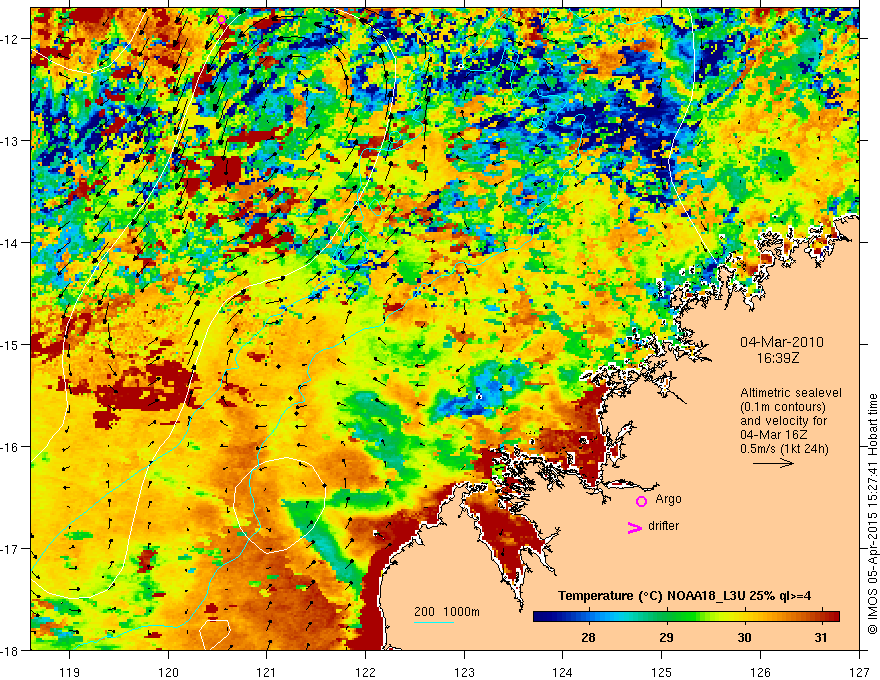Screen dimensions: 880x680
Task: Click the drifter magenta arrowhead legend marker
Action: point(635,527)
